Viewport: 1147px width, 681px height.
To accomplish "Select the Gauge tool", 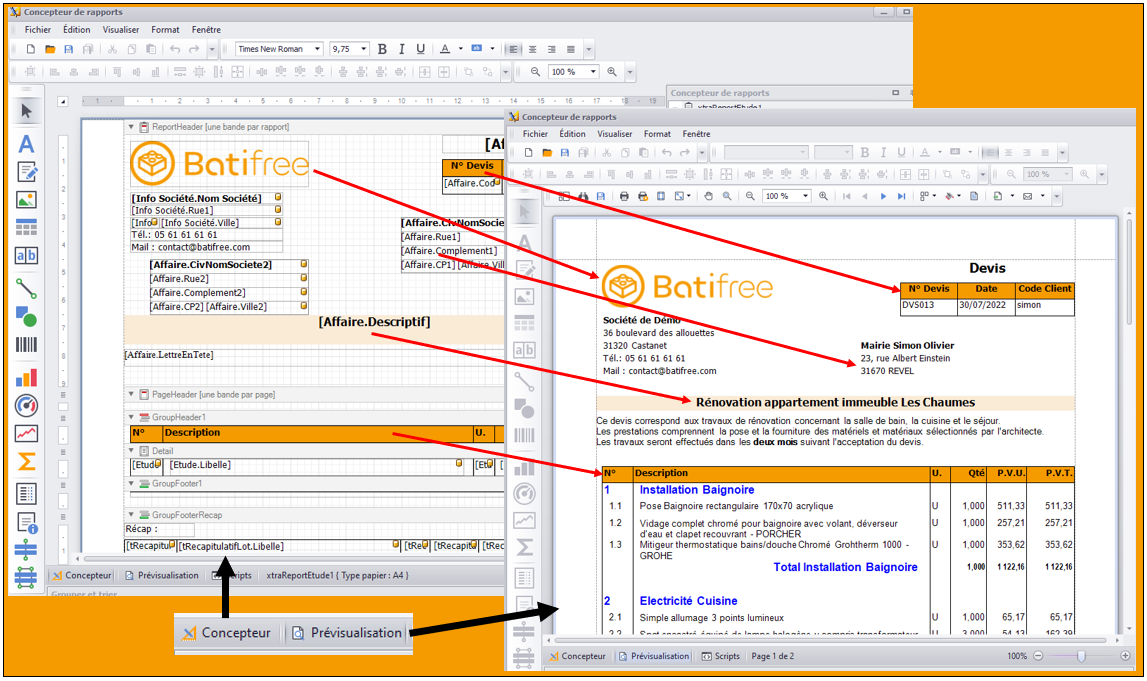I will [x=26, y=405].
